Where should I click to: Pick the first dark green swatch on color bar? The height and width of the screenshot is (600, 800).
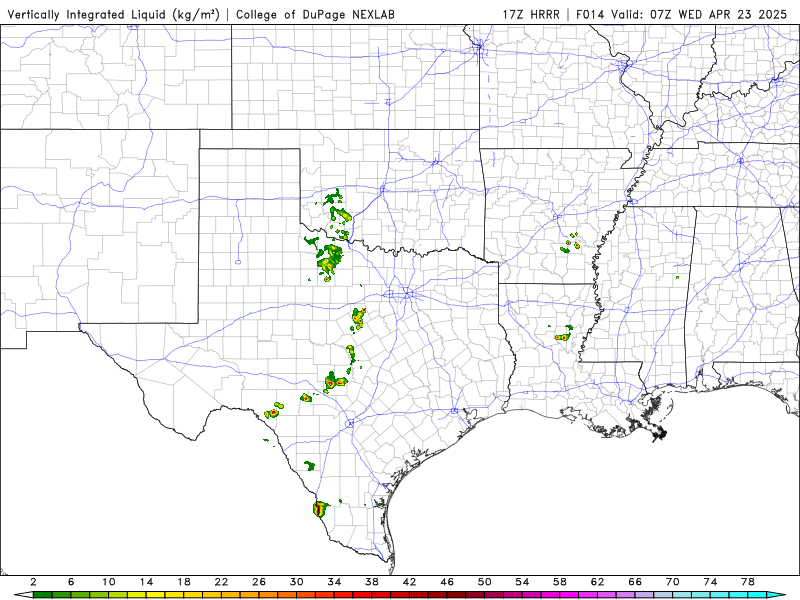pyautogui.click(x=43, y=595)
